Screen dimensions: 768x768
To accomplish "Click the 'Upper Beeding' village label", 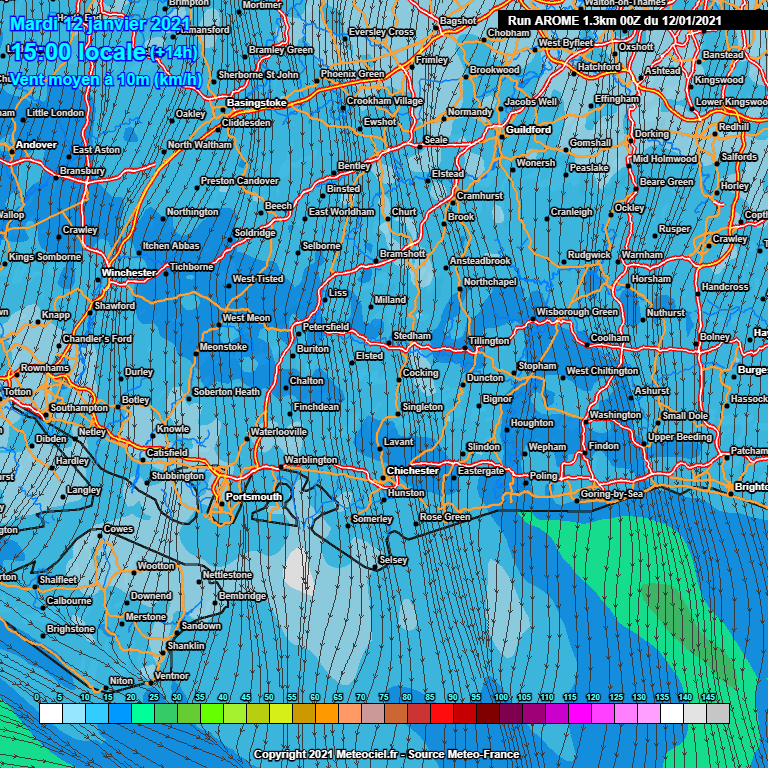I will [679, 437].
